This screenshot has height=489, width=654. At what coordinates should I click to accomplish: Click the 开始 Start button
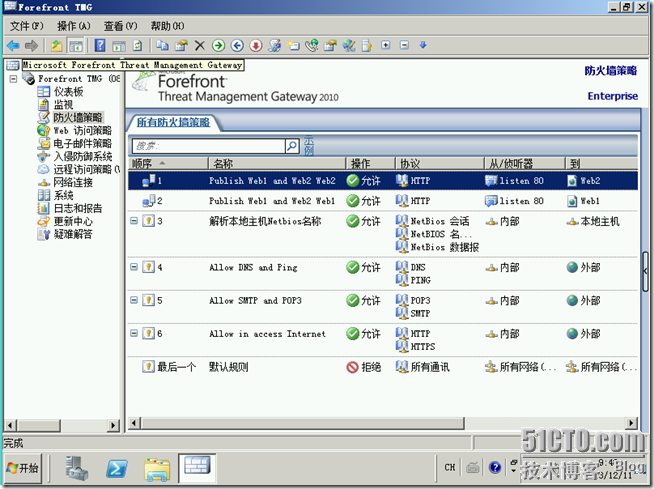[x=23, y=468]
